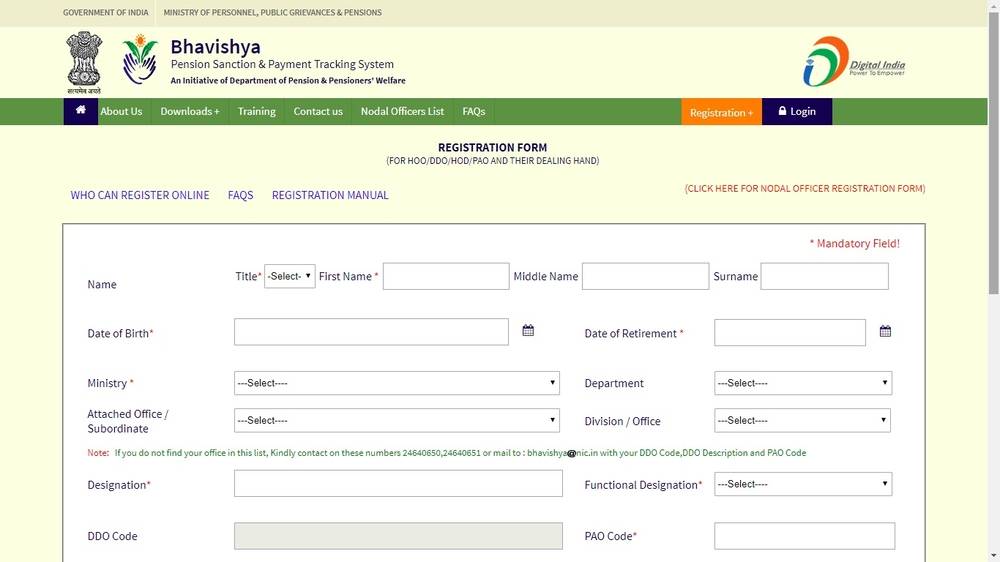Click the Bhavishya hands logo

(140, 59)
